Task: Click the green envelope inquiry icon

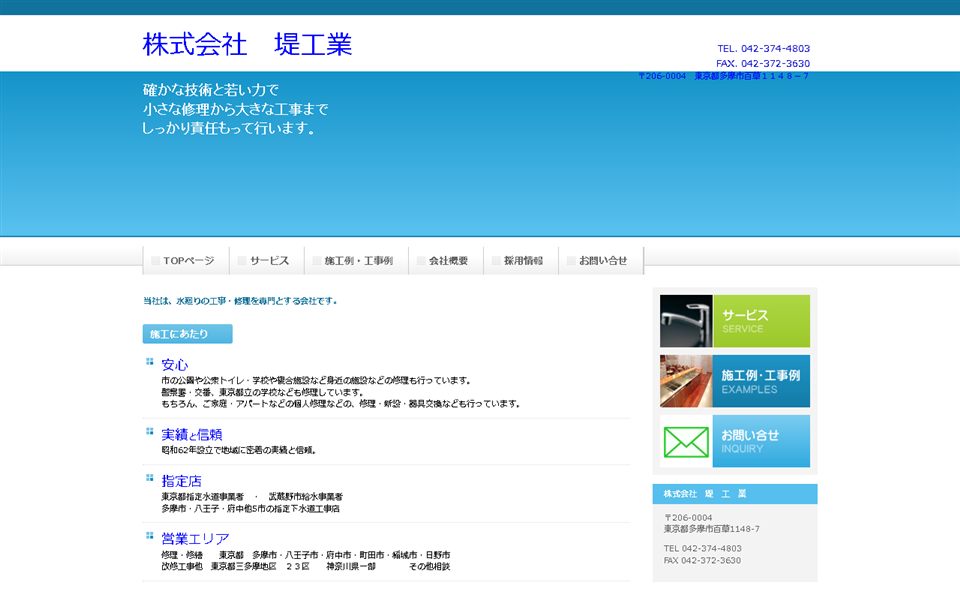Action: point(686,441)
